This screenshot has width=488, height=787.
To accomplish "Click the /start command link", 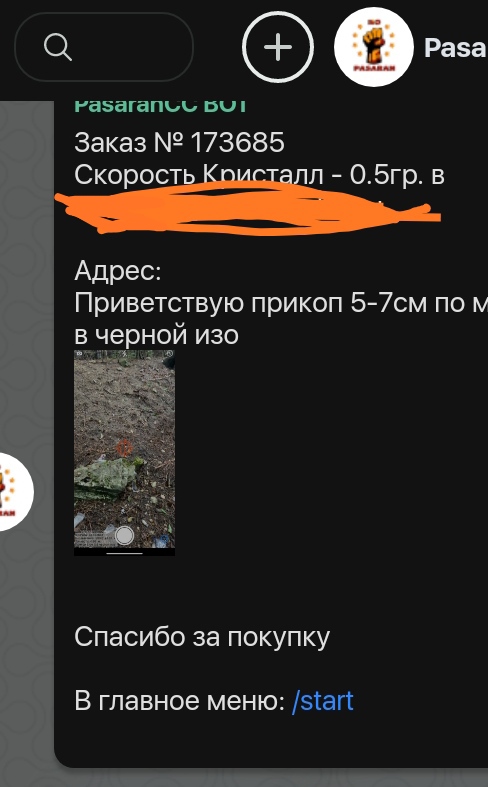I will [x=323, y=701].
